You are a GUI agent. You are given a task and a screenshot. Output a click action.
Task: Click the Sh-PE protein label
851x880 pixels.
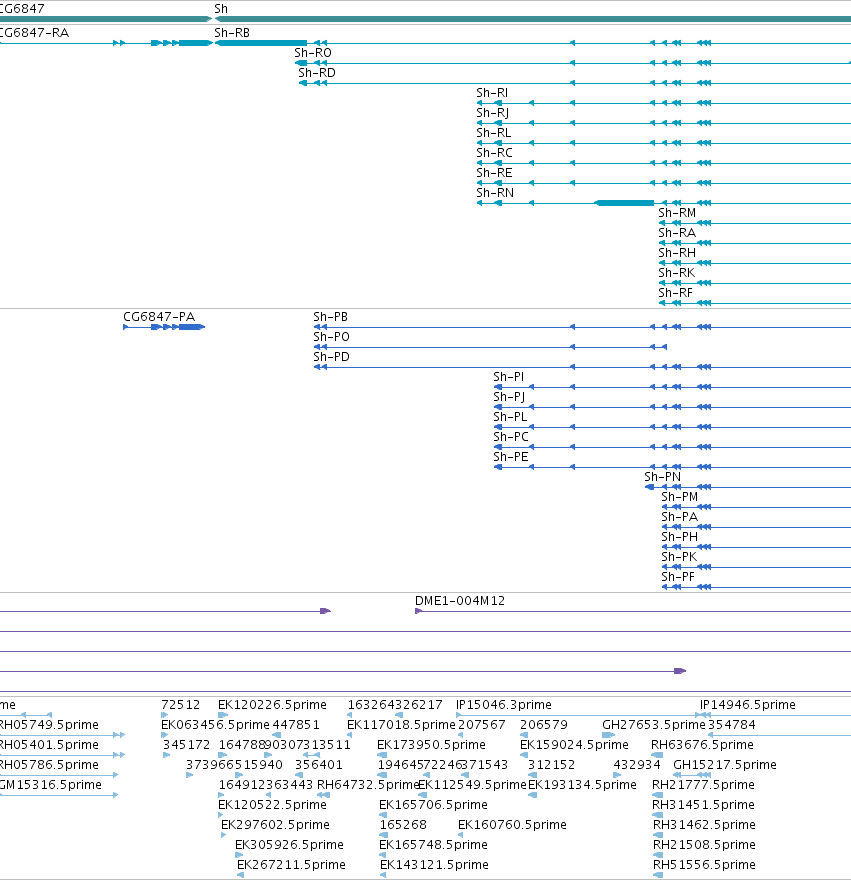(x=511, y=457)
